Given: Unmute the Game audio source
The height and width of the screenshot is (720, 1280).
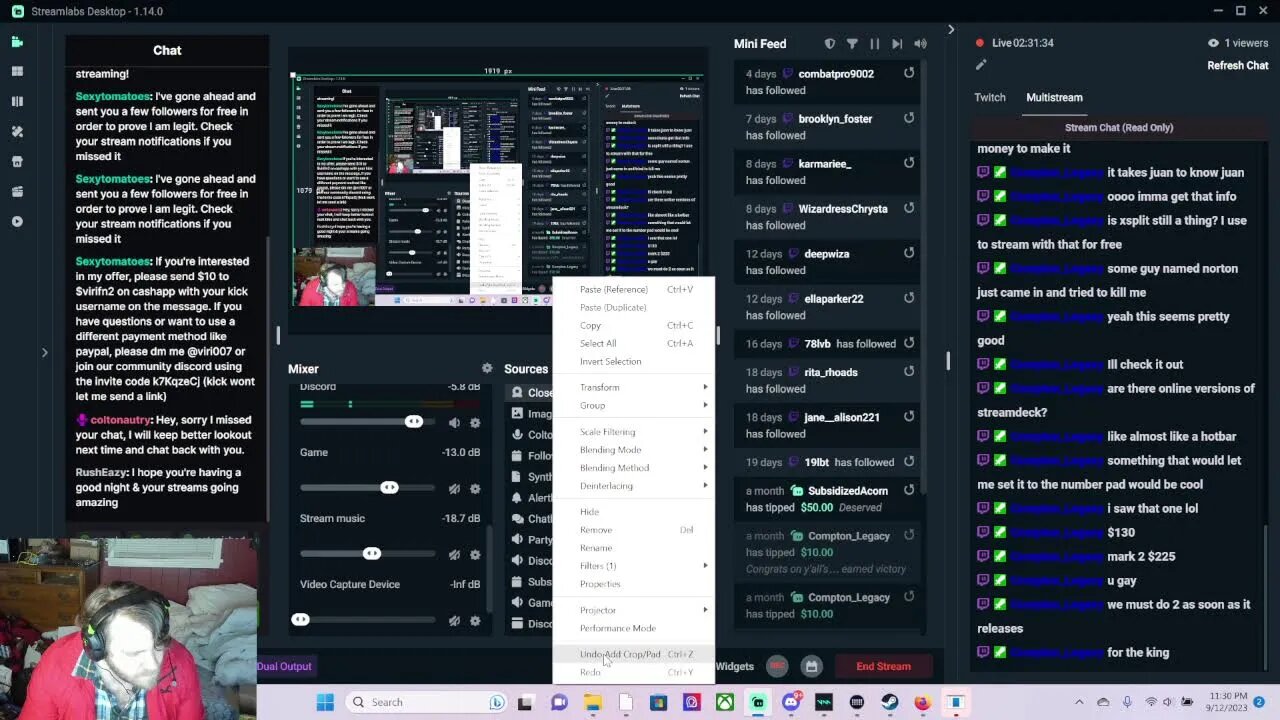Looking at the screenshot, I should coord(454,489).
